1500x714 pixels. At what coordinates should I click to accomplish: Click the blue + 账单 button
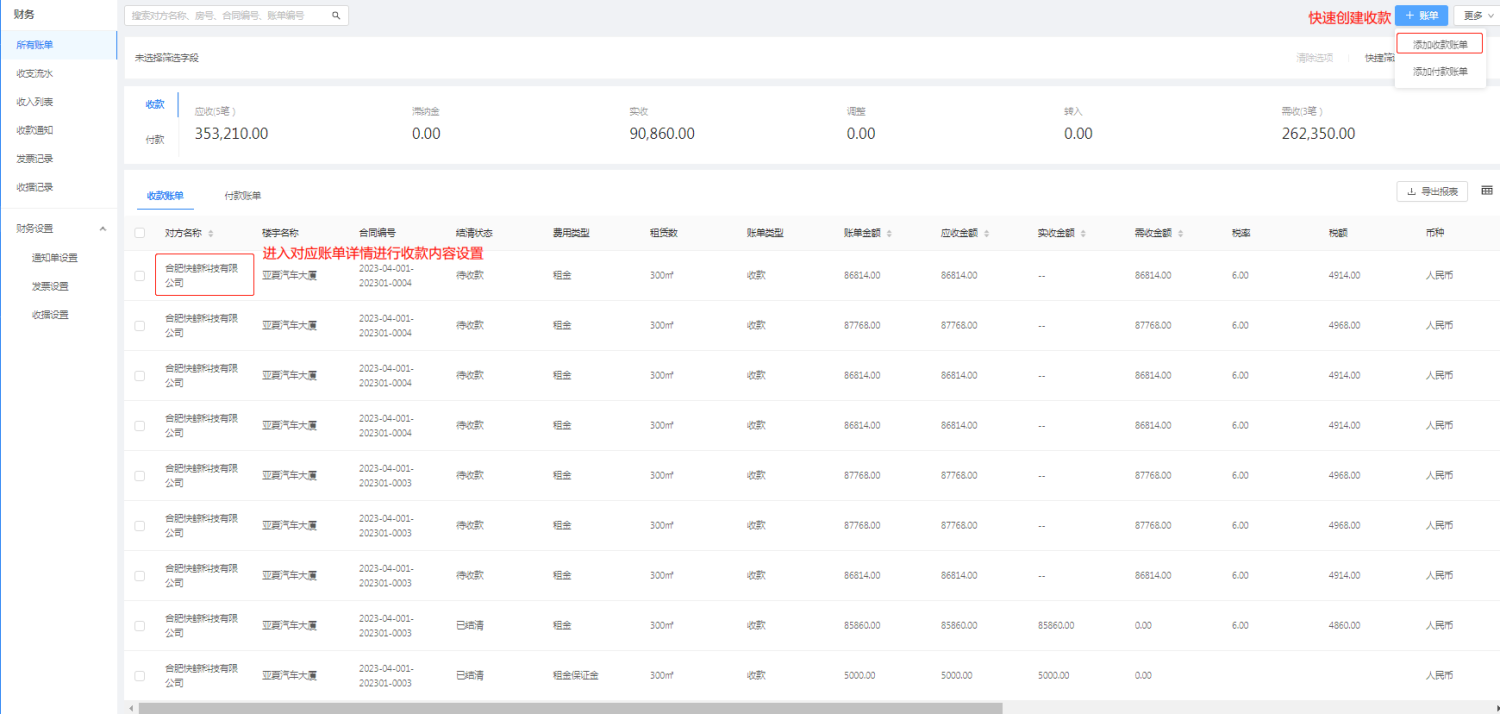tap(1421, 15)
